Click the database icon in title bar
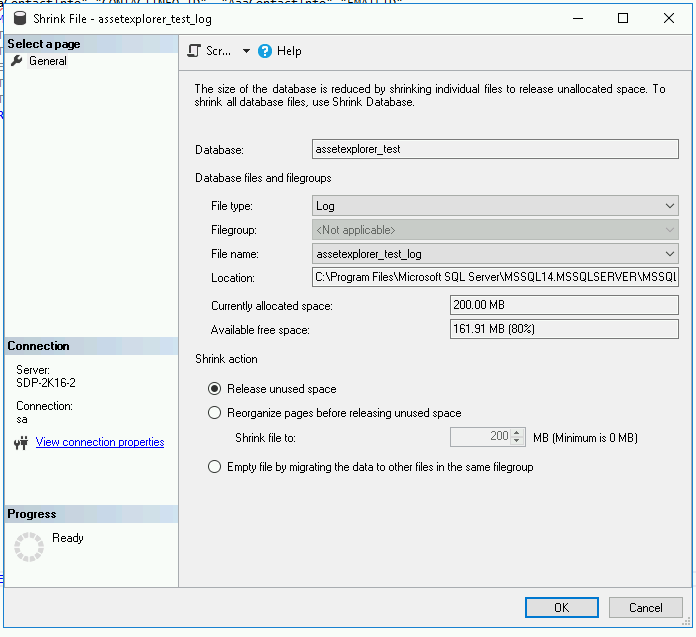Image resolution: width=696 pixels, height=637 pixels. click(x=20, y=18)
